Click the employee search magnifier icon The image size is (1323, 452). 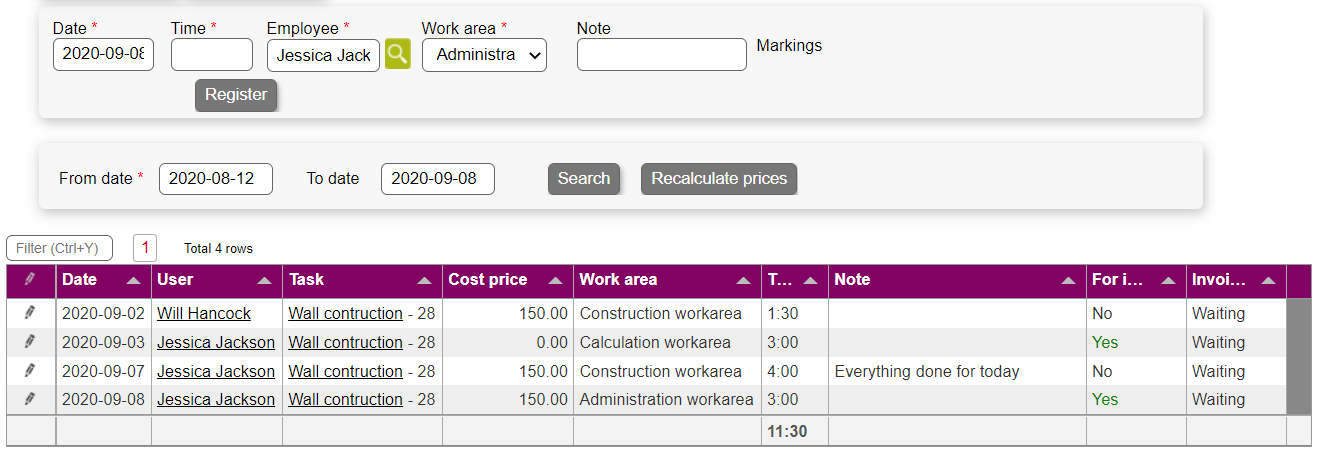pos(398,54)
